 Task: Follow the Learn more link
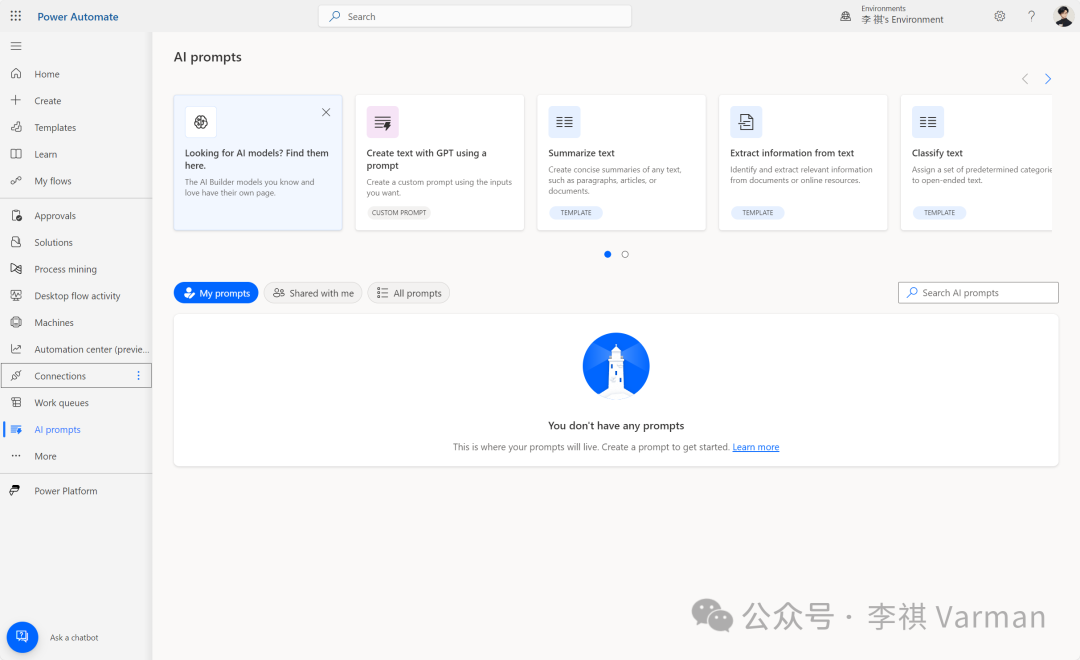756,447
